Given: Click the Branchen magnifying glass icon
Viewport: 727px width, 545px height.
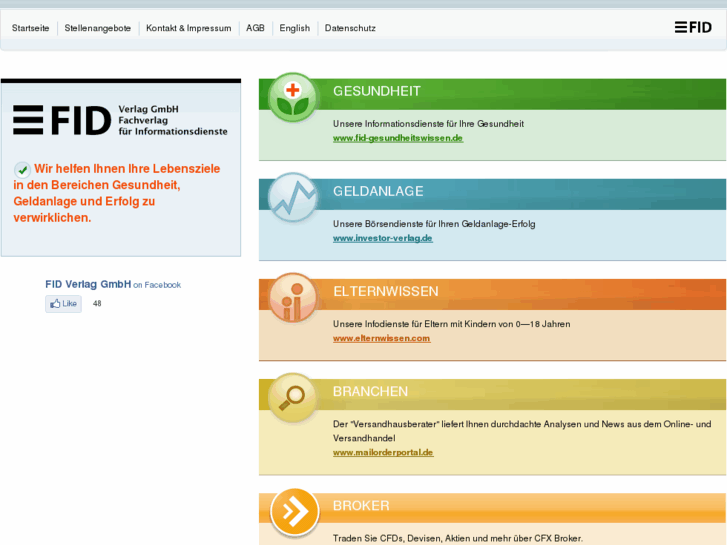Looking at the screenshot, I should [x=293, y=398].
